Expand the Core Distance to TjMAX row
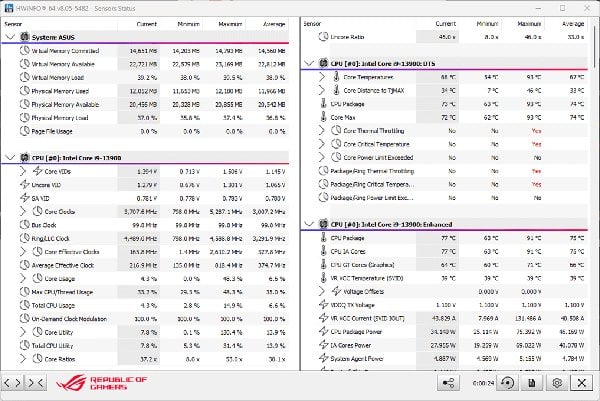Screen dimensions: 600x401 coord(322,90)
